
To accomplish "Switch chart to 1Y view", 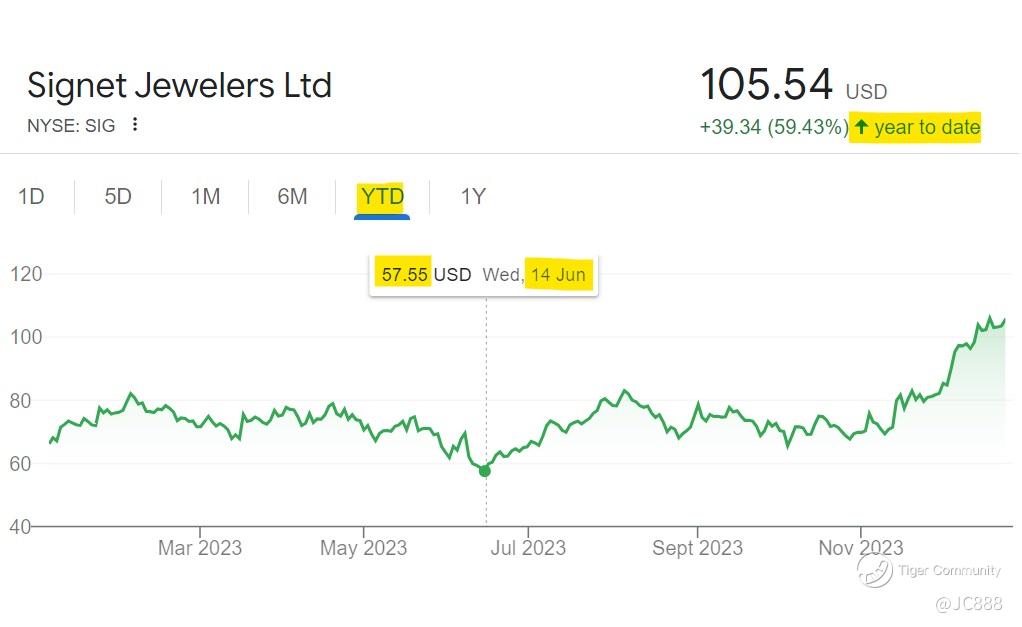I will point(473,196).
